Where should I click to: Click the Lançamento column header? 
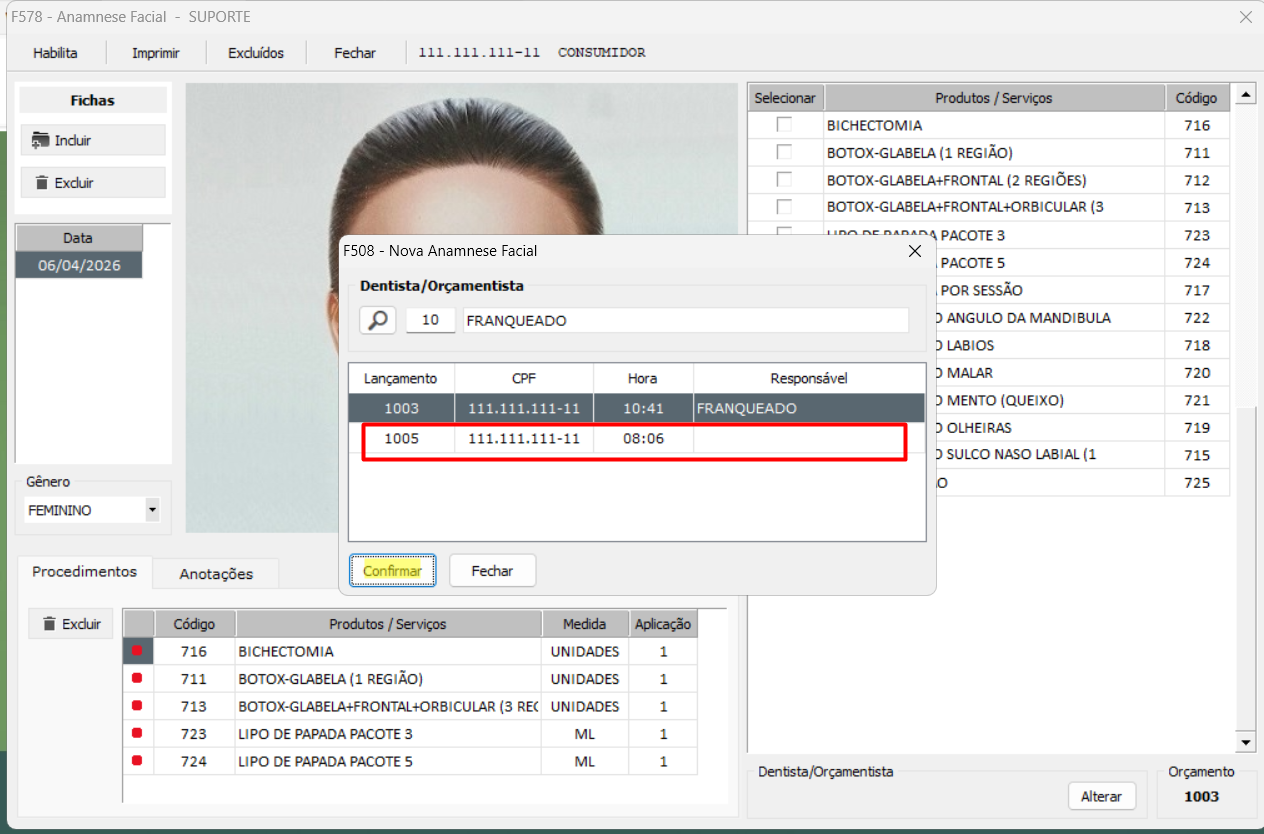pyautogui.click(x=401, y=378)
